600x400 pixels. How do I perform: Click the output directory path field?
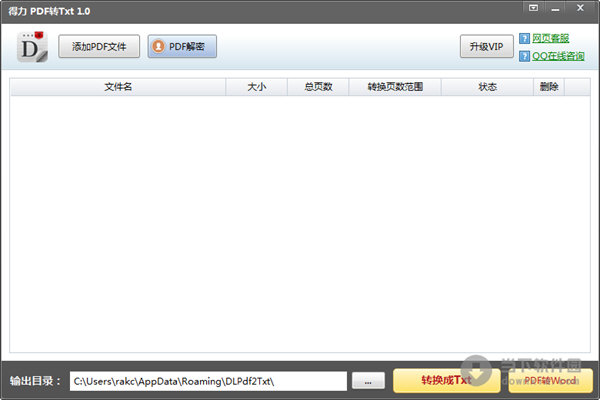[x=208, y=381]
